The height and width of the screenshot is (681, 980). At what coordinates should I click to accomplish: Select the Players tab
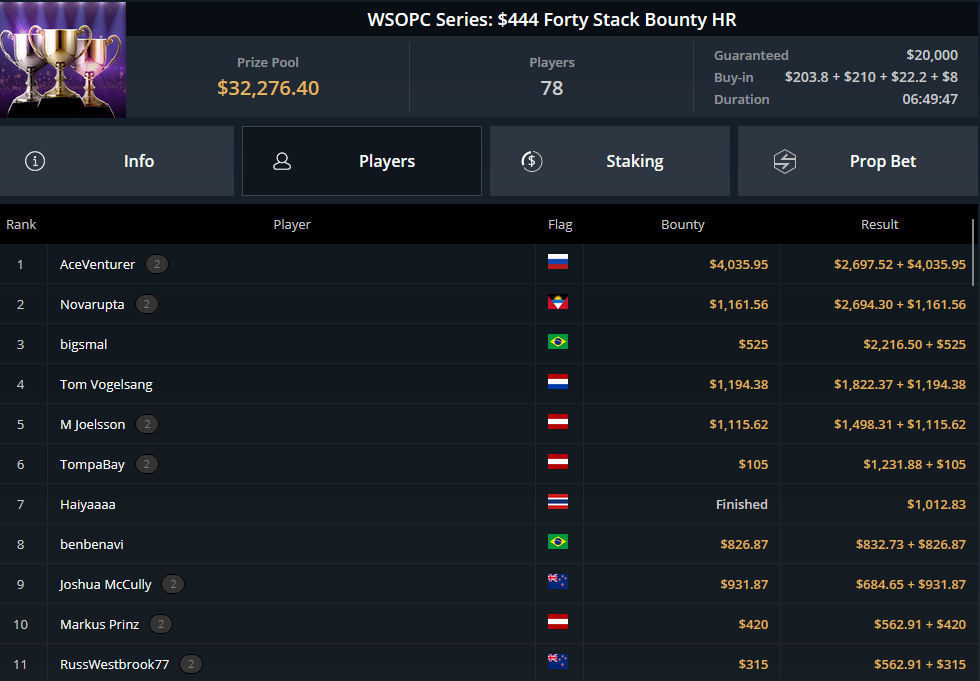(362, 161)
